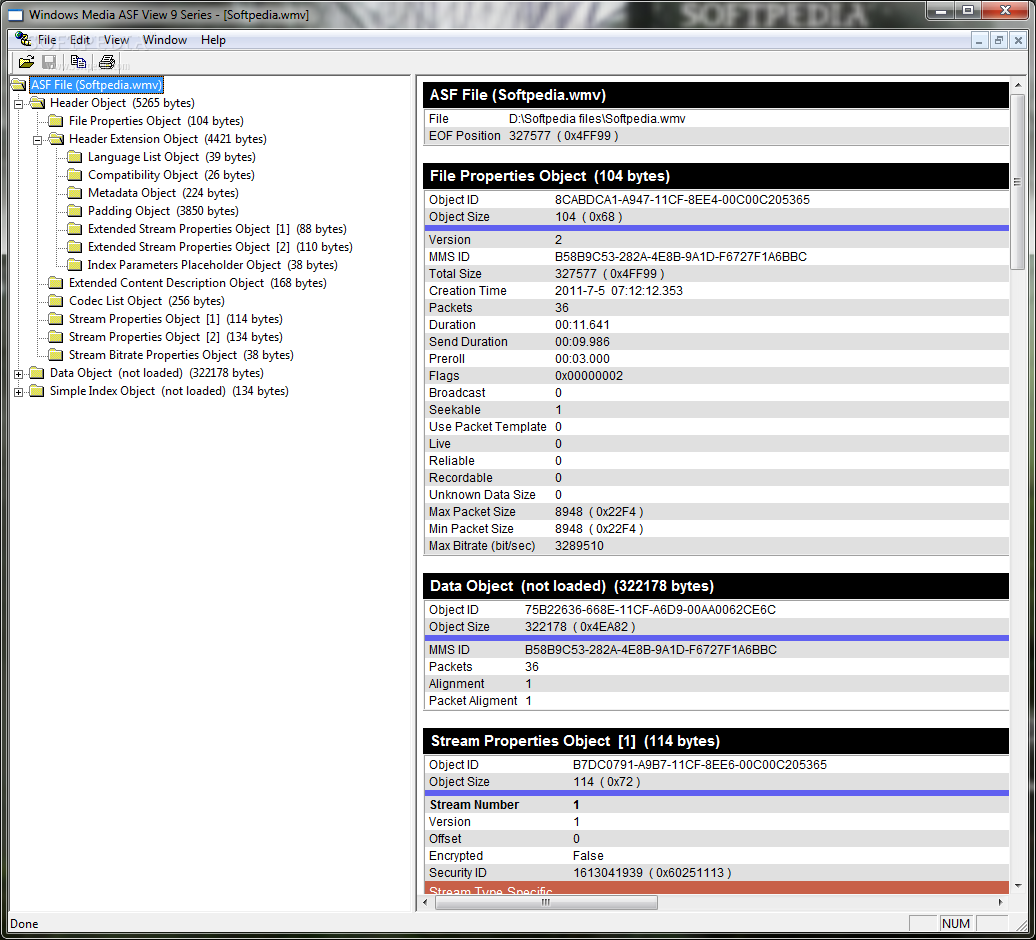Click the folder icon of Metadata Object
The width and height of the screenshot is (1036, 940).
pyautogui.click(x=75, y=193)
